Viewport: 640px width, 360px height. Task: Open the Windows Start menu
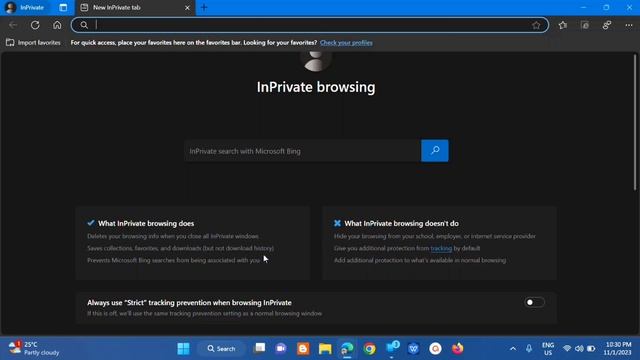point(183,349)
